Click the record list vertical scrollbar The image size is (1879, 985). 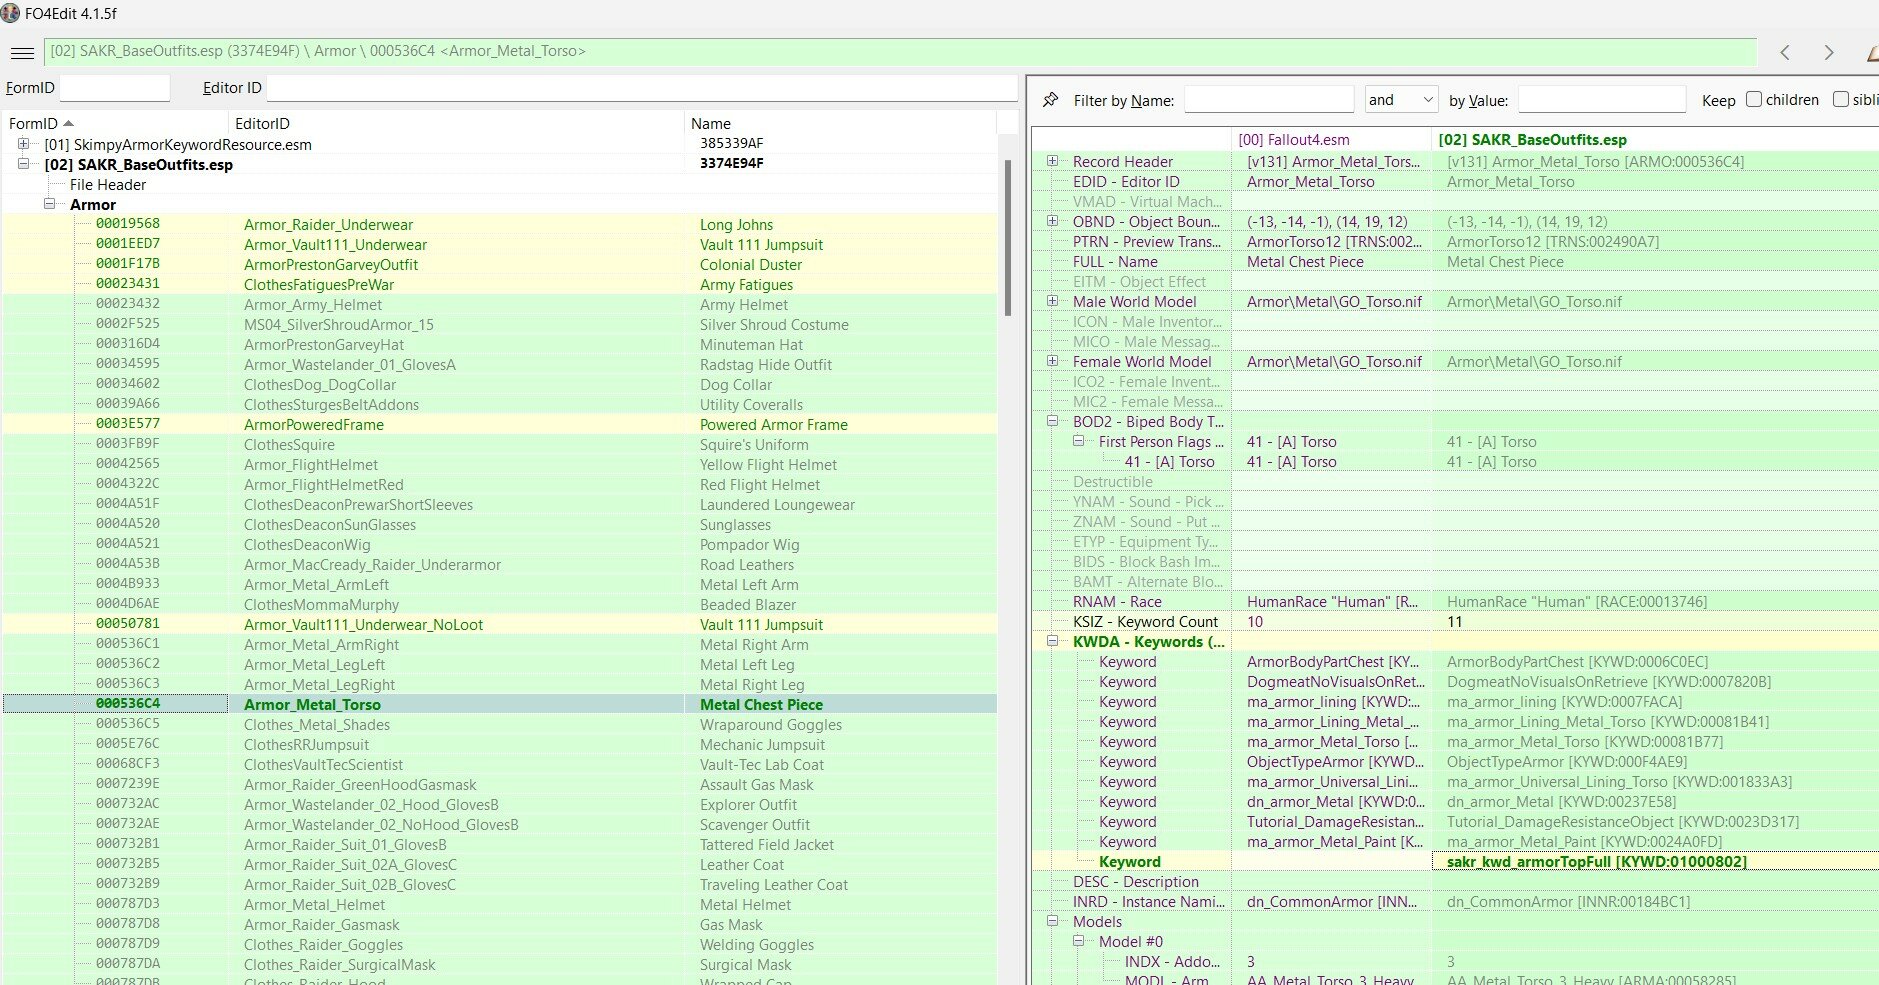pyautogui.click(x=1008, y=236)
